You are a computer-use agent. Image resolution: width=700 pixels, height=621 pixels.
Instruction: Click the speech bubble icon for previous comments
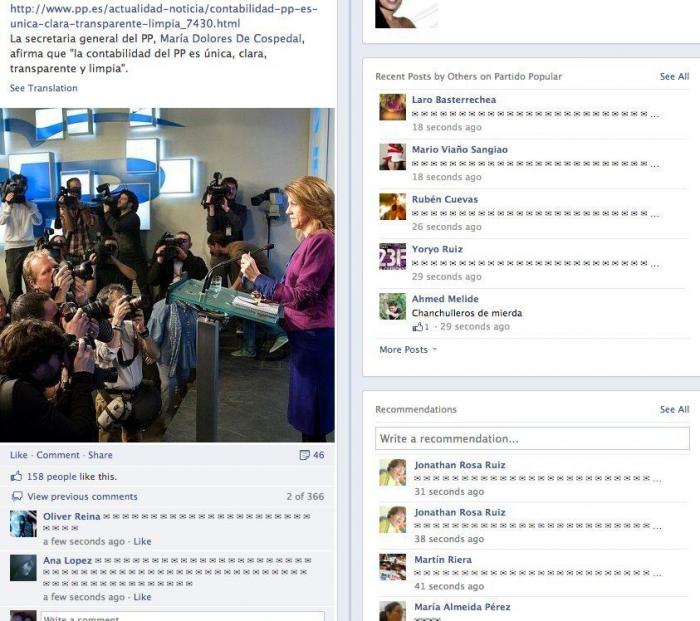pos(17,496)
